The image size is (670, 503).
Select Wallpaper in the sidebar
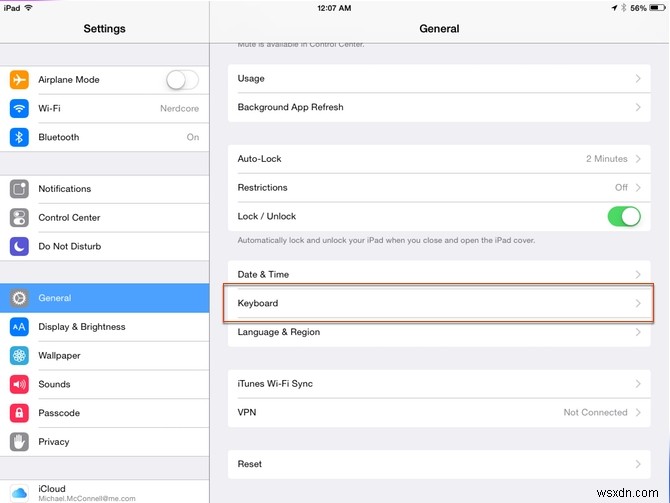point(105,356)
